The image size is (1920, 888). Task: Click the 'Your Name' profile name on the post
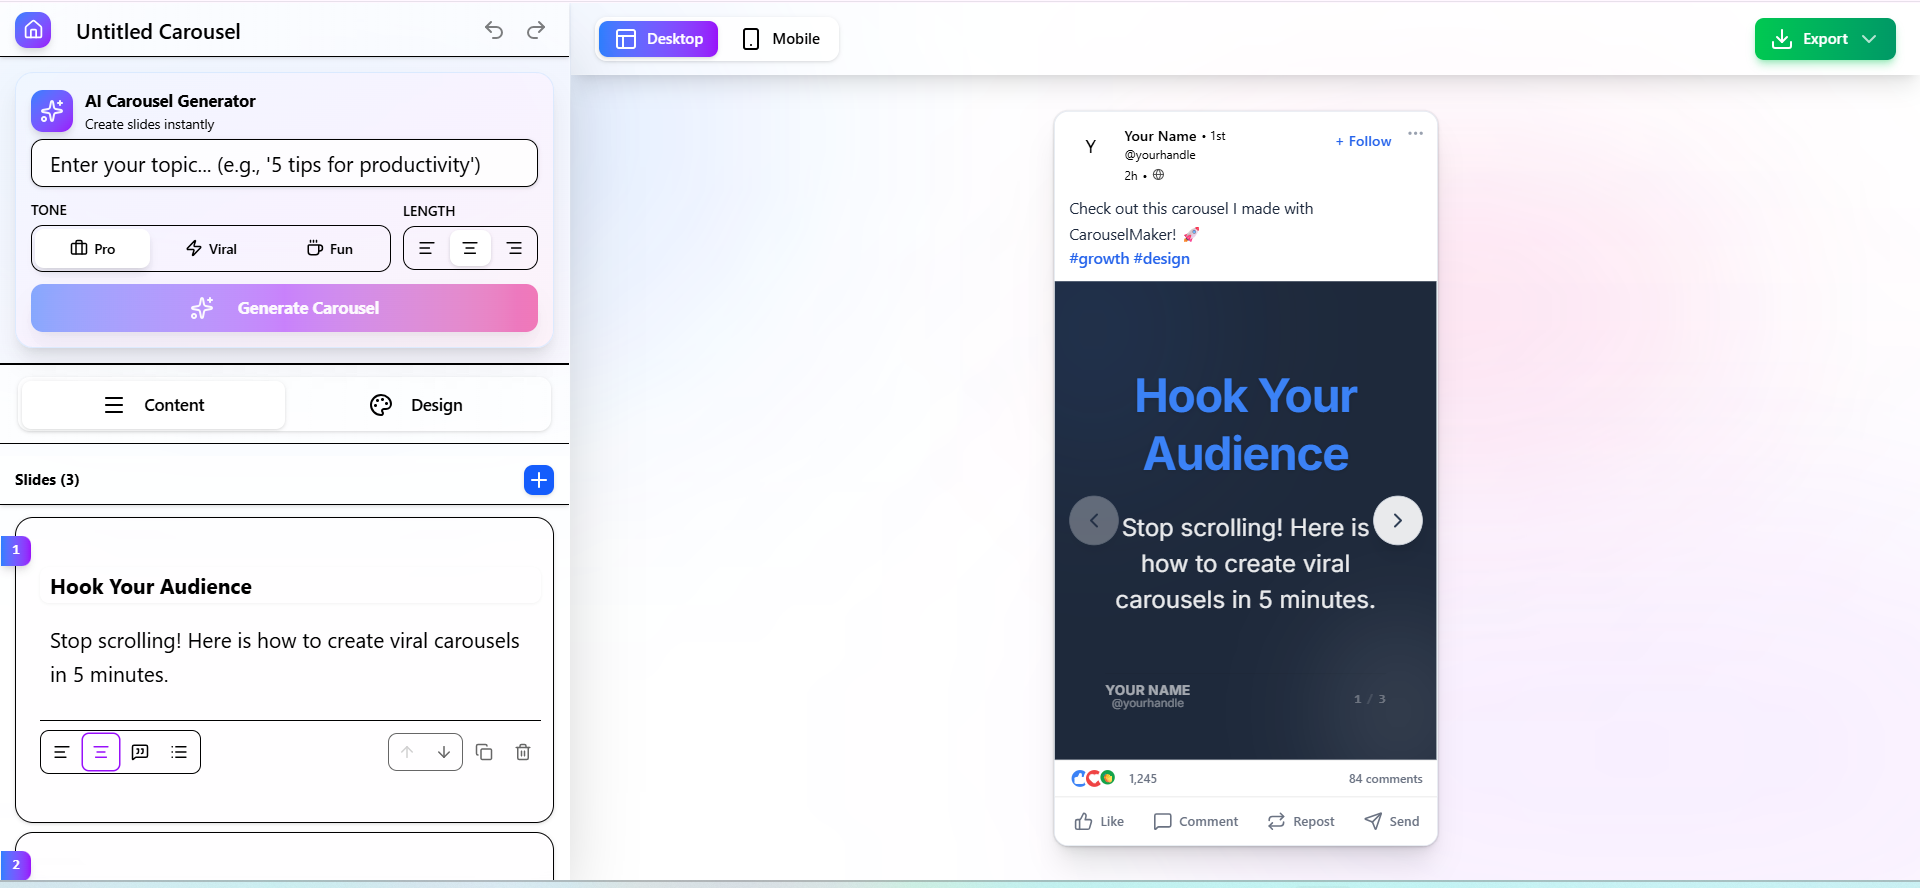pyautogui.click(x=1160, y=136)
